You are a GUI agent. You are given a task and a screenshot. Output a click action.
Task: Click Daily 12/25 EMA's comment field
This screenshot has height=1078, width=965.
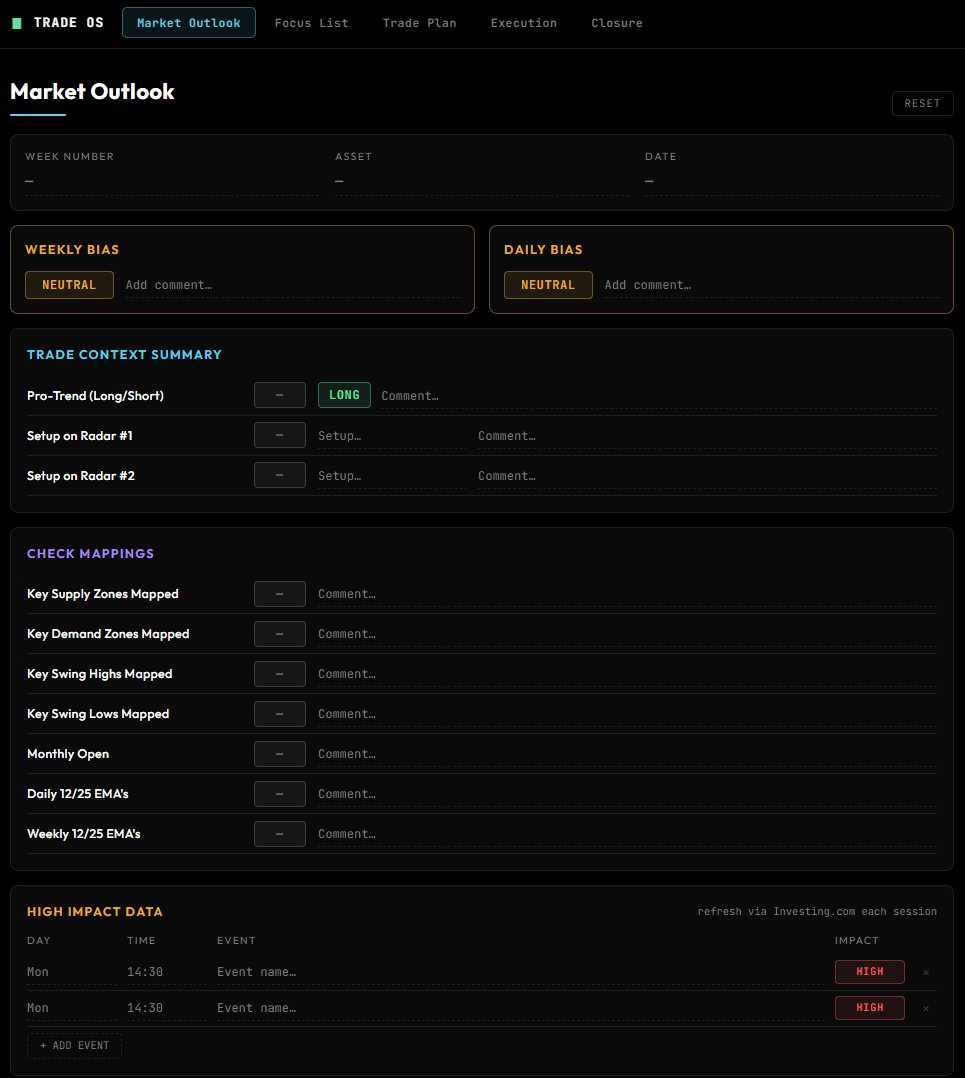point(628,794)
